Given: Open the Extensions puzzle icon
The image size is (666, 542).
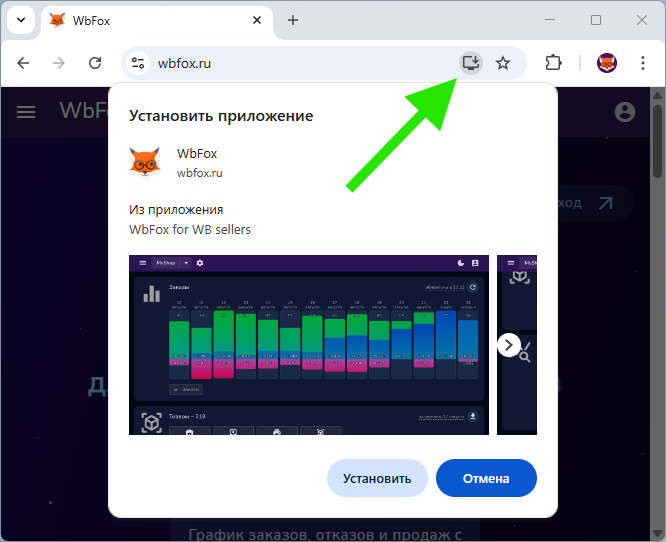Looking at the screenshot, I should coord(553,63).
